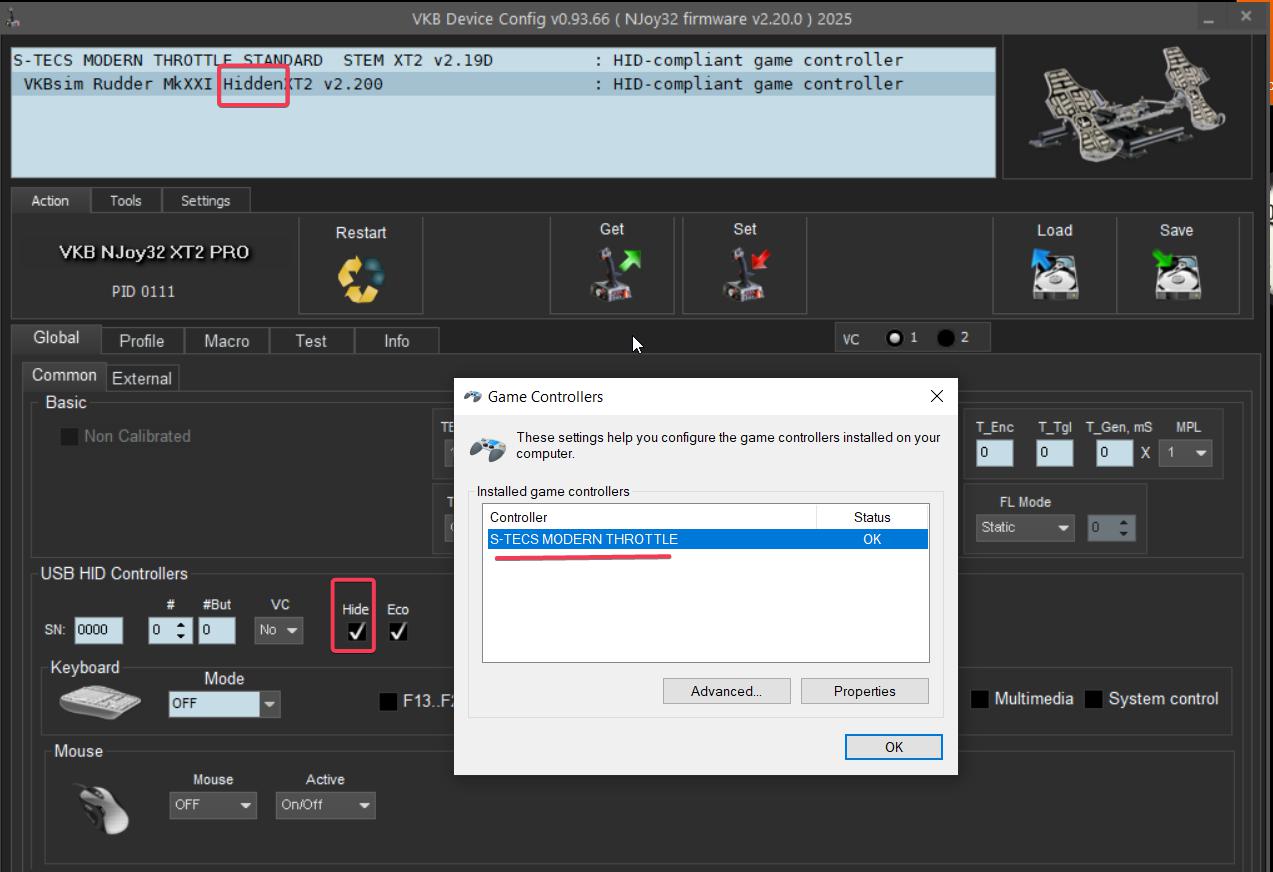The height and width of the screenshot is (872, 1273).
Task: Switch to the Action tab
Action: (50, 200)
